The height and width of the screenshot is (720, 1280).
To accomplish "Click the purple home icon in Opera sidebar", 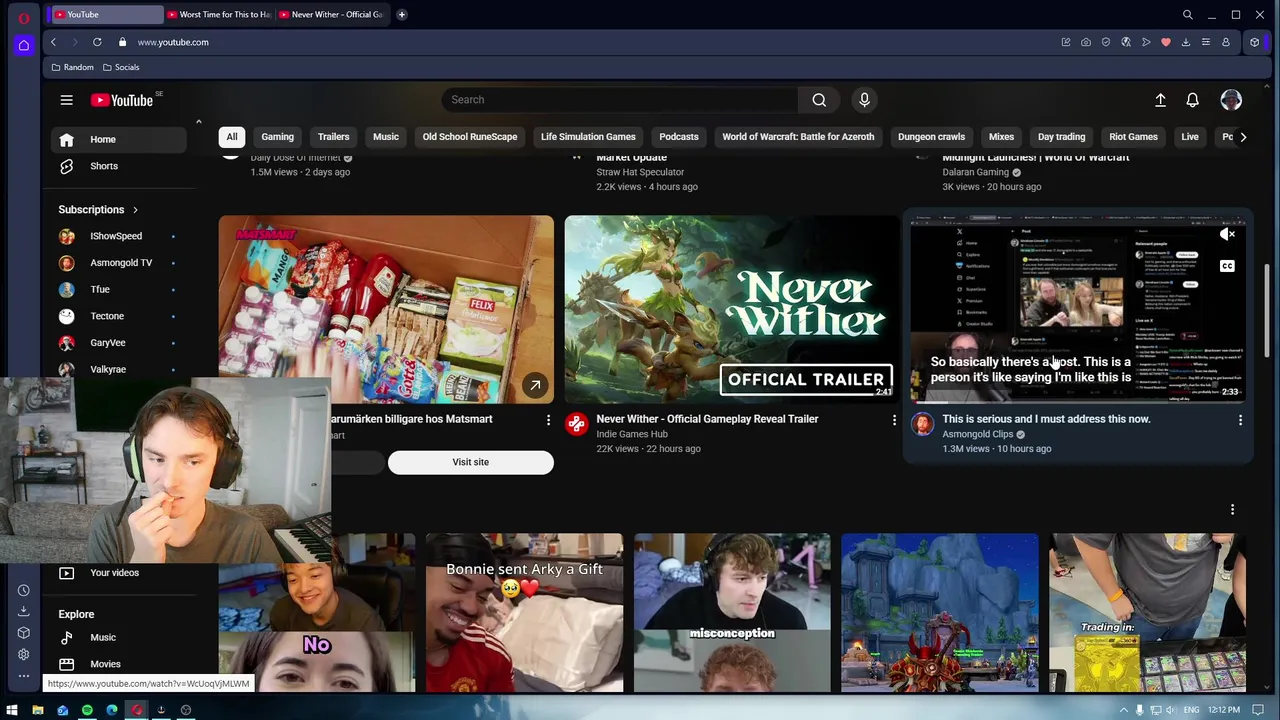I will coord(24,45).
